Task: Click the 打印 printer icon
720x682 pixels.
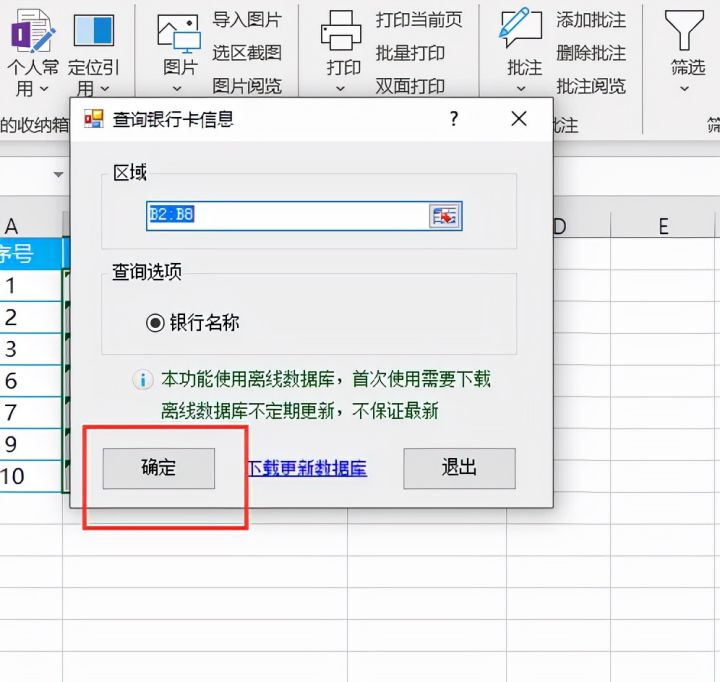Action: (341, 30)
